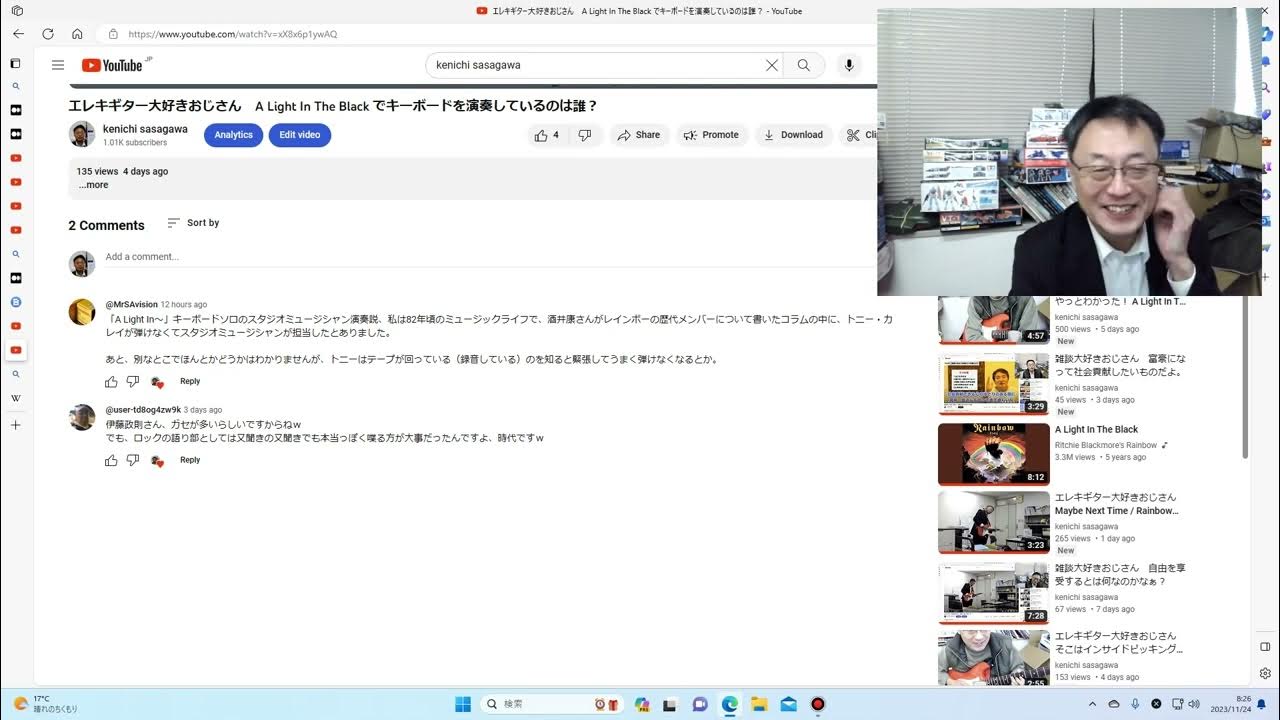Reload the page with the refresh icon

(x=48, y=34)
